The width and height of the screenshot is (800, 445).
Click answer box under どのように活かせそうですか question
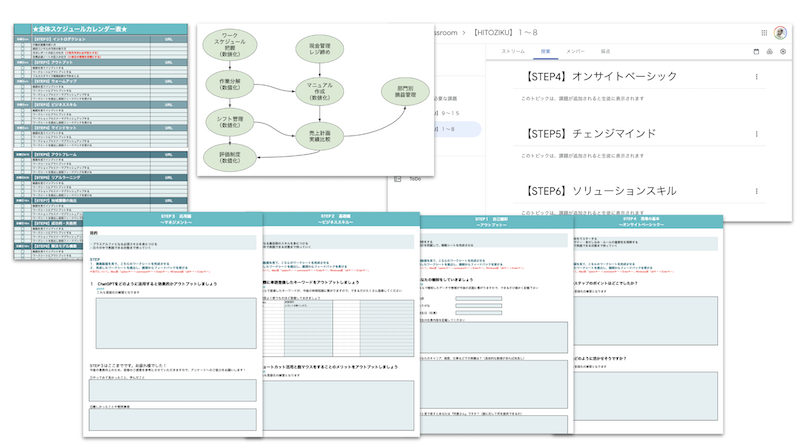click(x=645, y=396)
